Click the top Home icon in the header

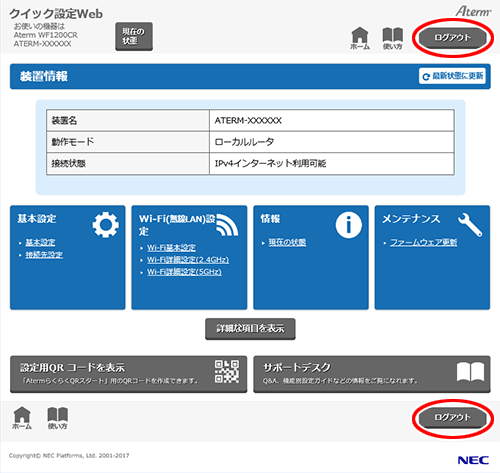360,38
